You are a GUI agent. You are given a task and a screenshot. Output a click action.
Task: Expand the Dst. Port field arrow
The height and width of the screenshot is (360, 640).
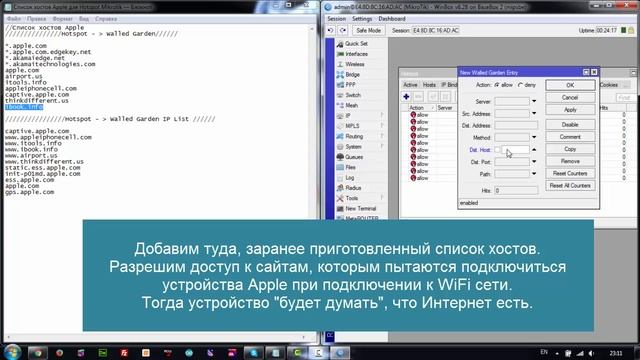coord(534,162)
